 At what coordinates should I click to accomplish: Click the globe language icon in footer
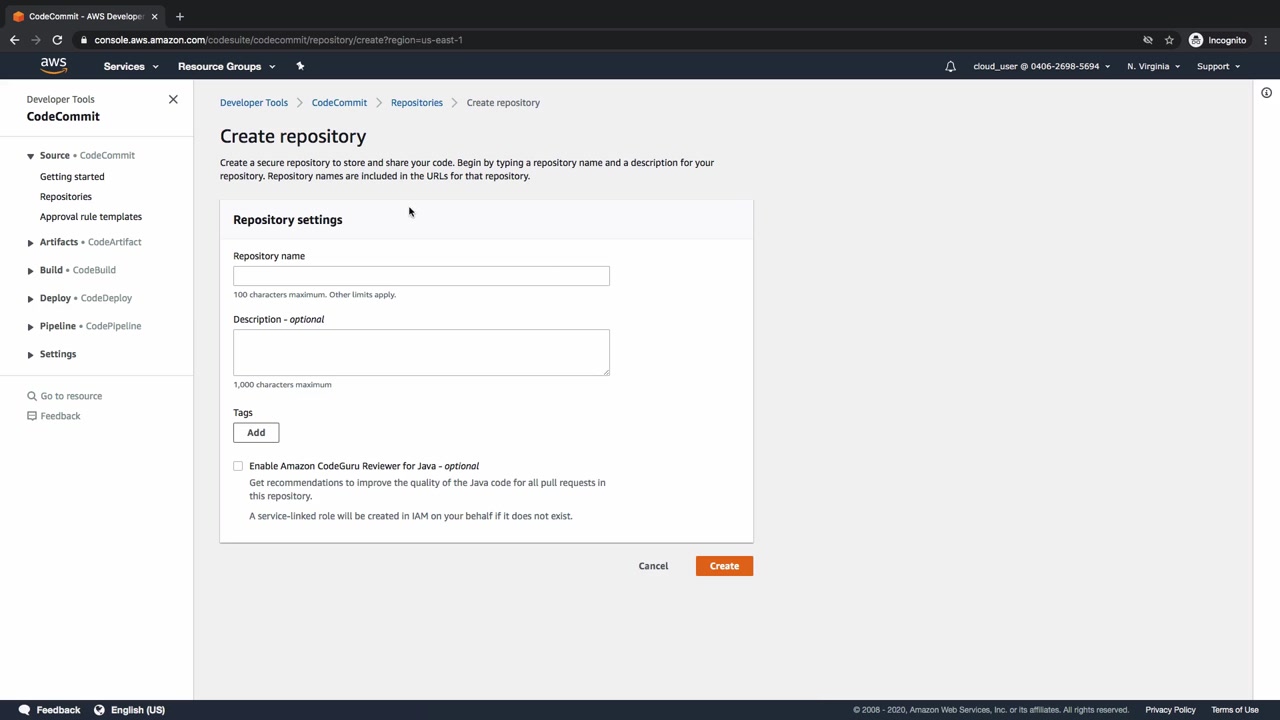click(x=99, y=710)
